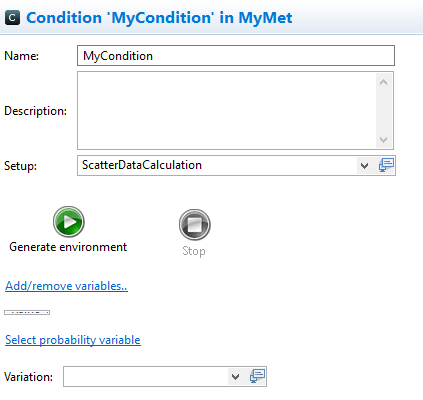The width and height of the screenshot is (423, 400).
Task: Click the Description scrollbar track between arrows
Action: click(383, 111)
